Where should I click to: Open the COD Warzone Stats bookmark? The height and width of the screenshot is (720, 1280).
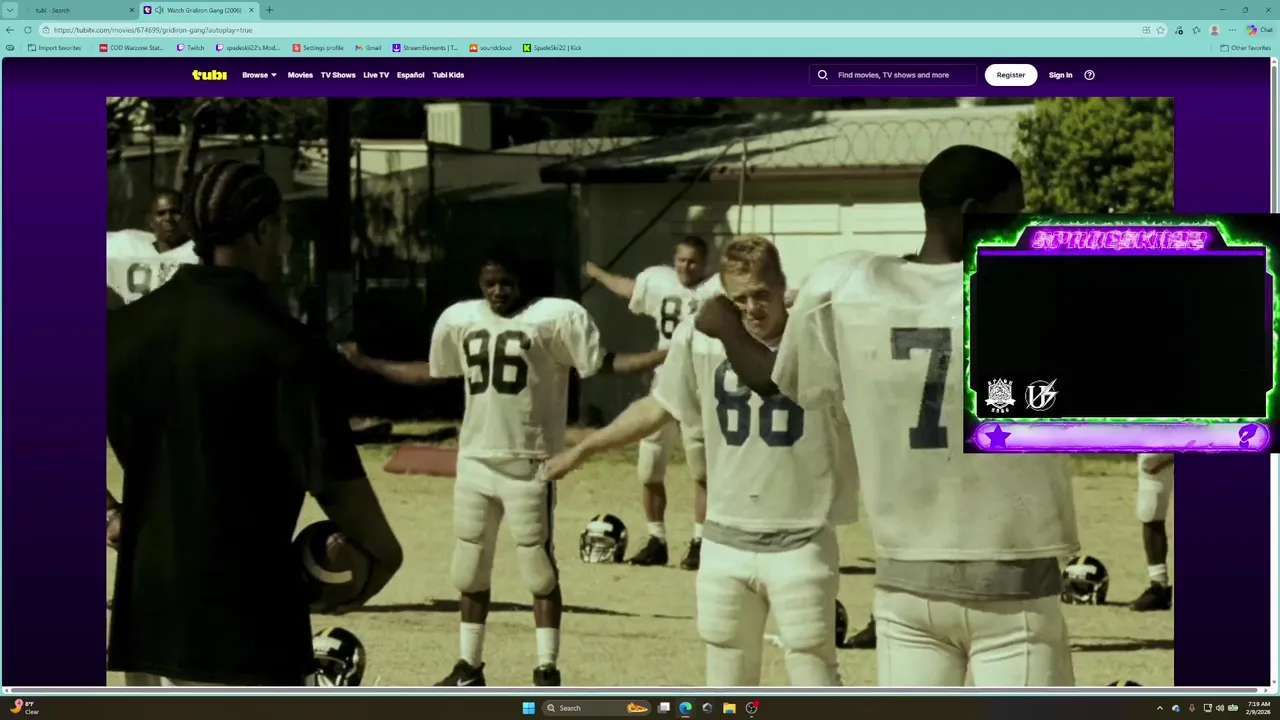[131, 48]
